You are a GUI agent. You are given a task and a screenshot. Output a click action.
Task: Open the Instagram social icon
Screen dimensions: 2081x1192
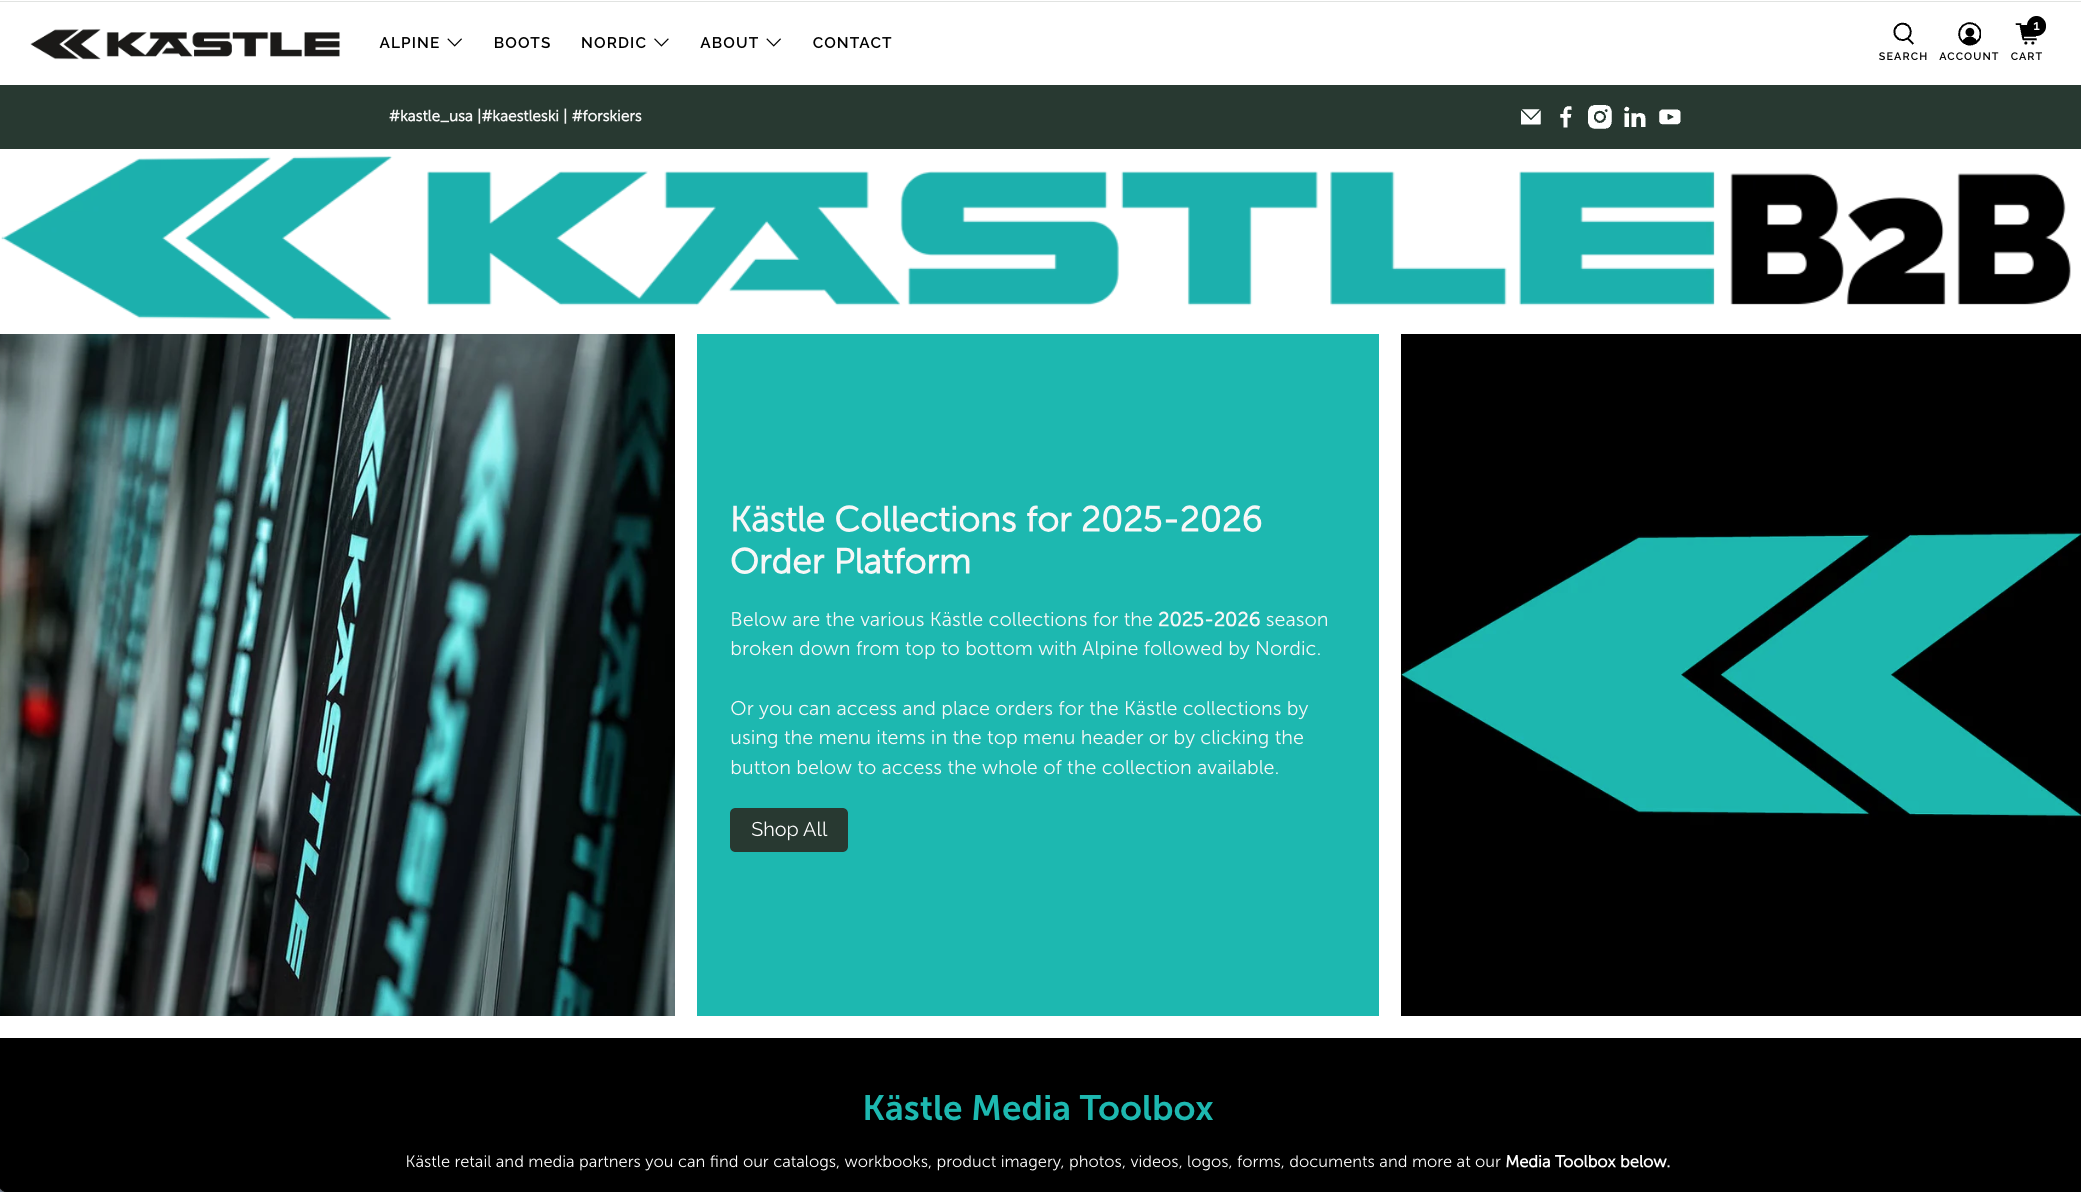point(1599,117)
